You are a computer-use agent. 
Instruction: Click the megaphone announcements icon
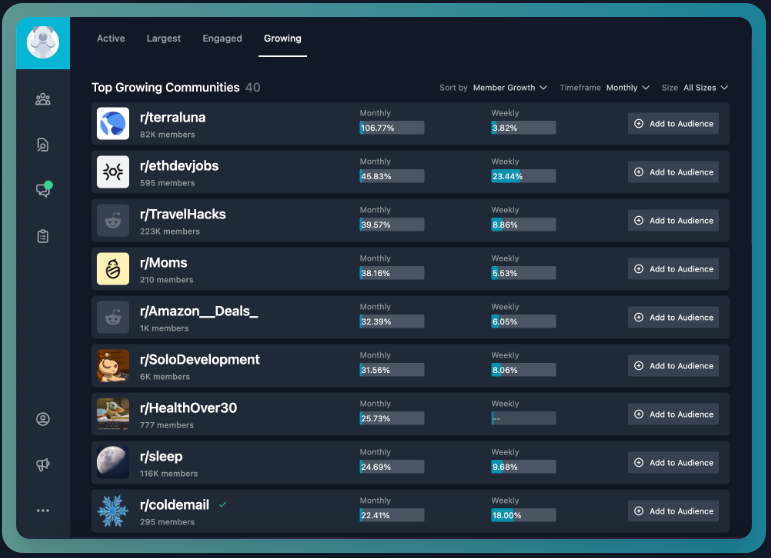pyautogui.click(x=43, y=464)
